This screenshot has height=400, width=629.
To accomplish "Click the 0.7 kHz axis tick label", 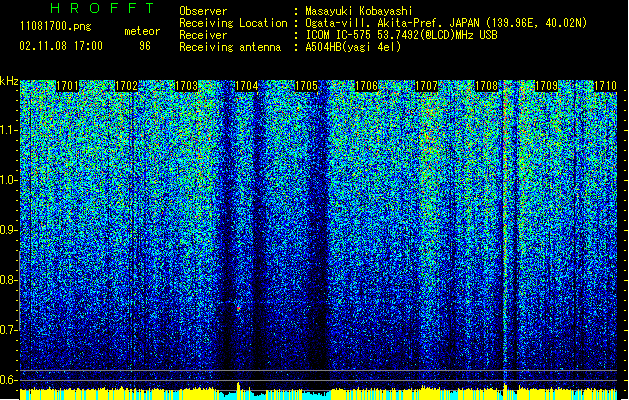I will pyautogui.click(x=8, y=330).
